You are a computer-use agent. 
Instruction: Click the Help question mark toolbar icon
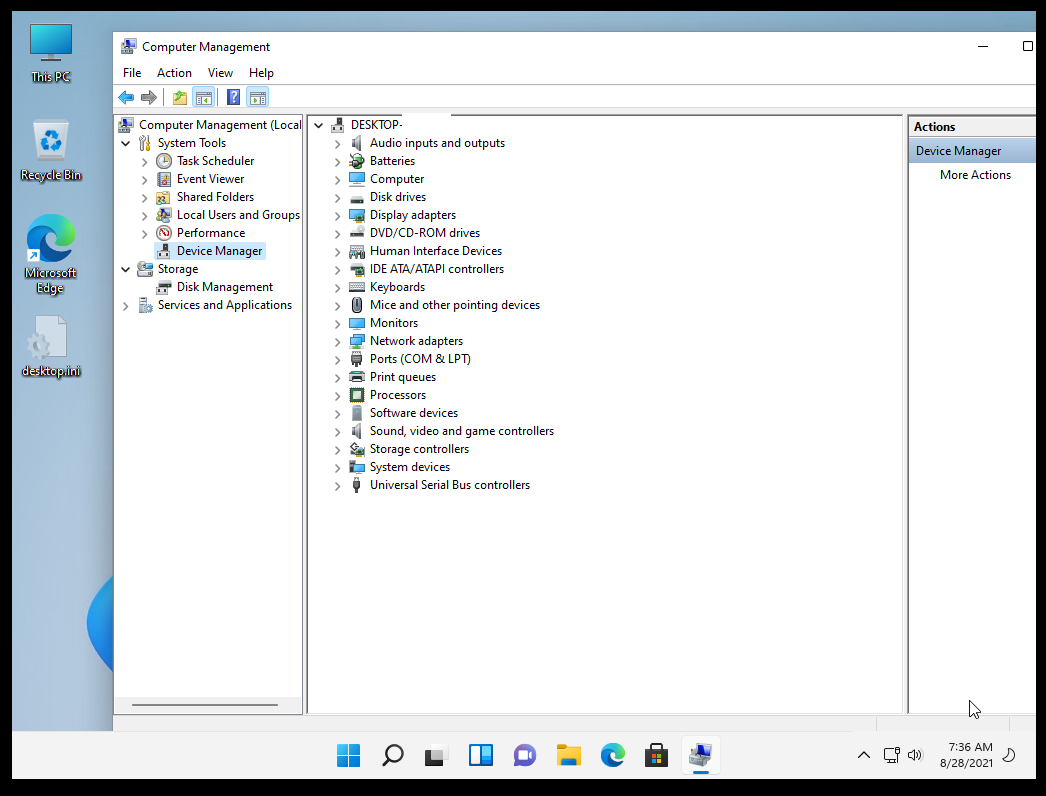[x=233, y=97]
